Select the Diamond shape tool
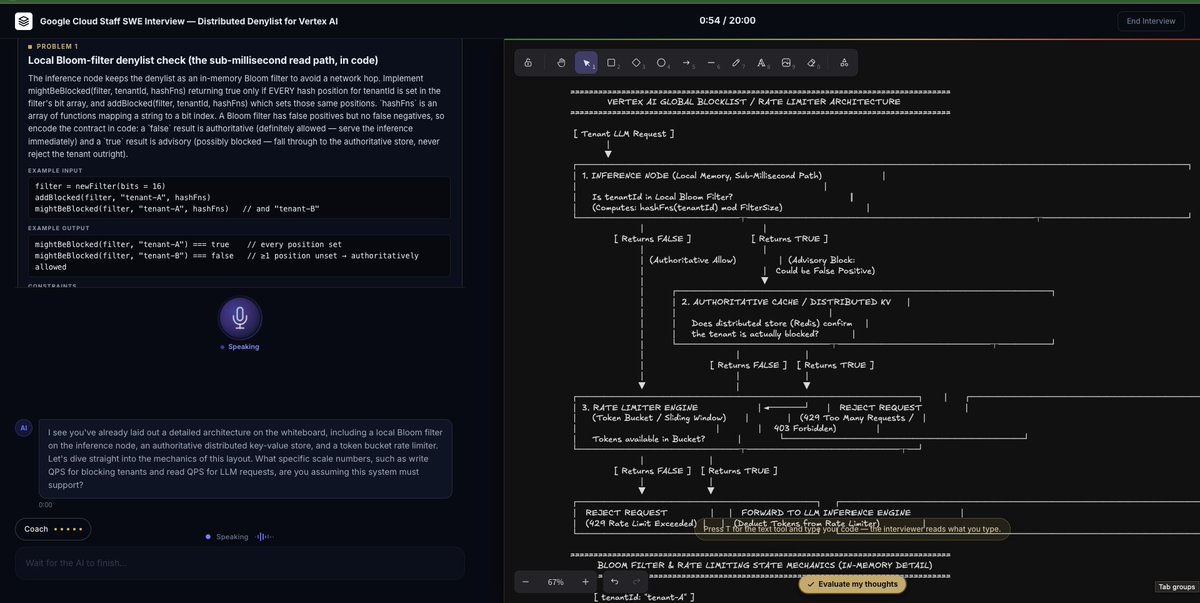This screenshot has height=603, width=1200. point(637,63)
